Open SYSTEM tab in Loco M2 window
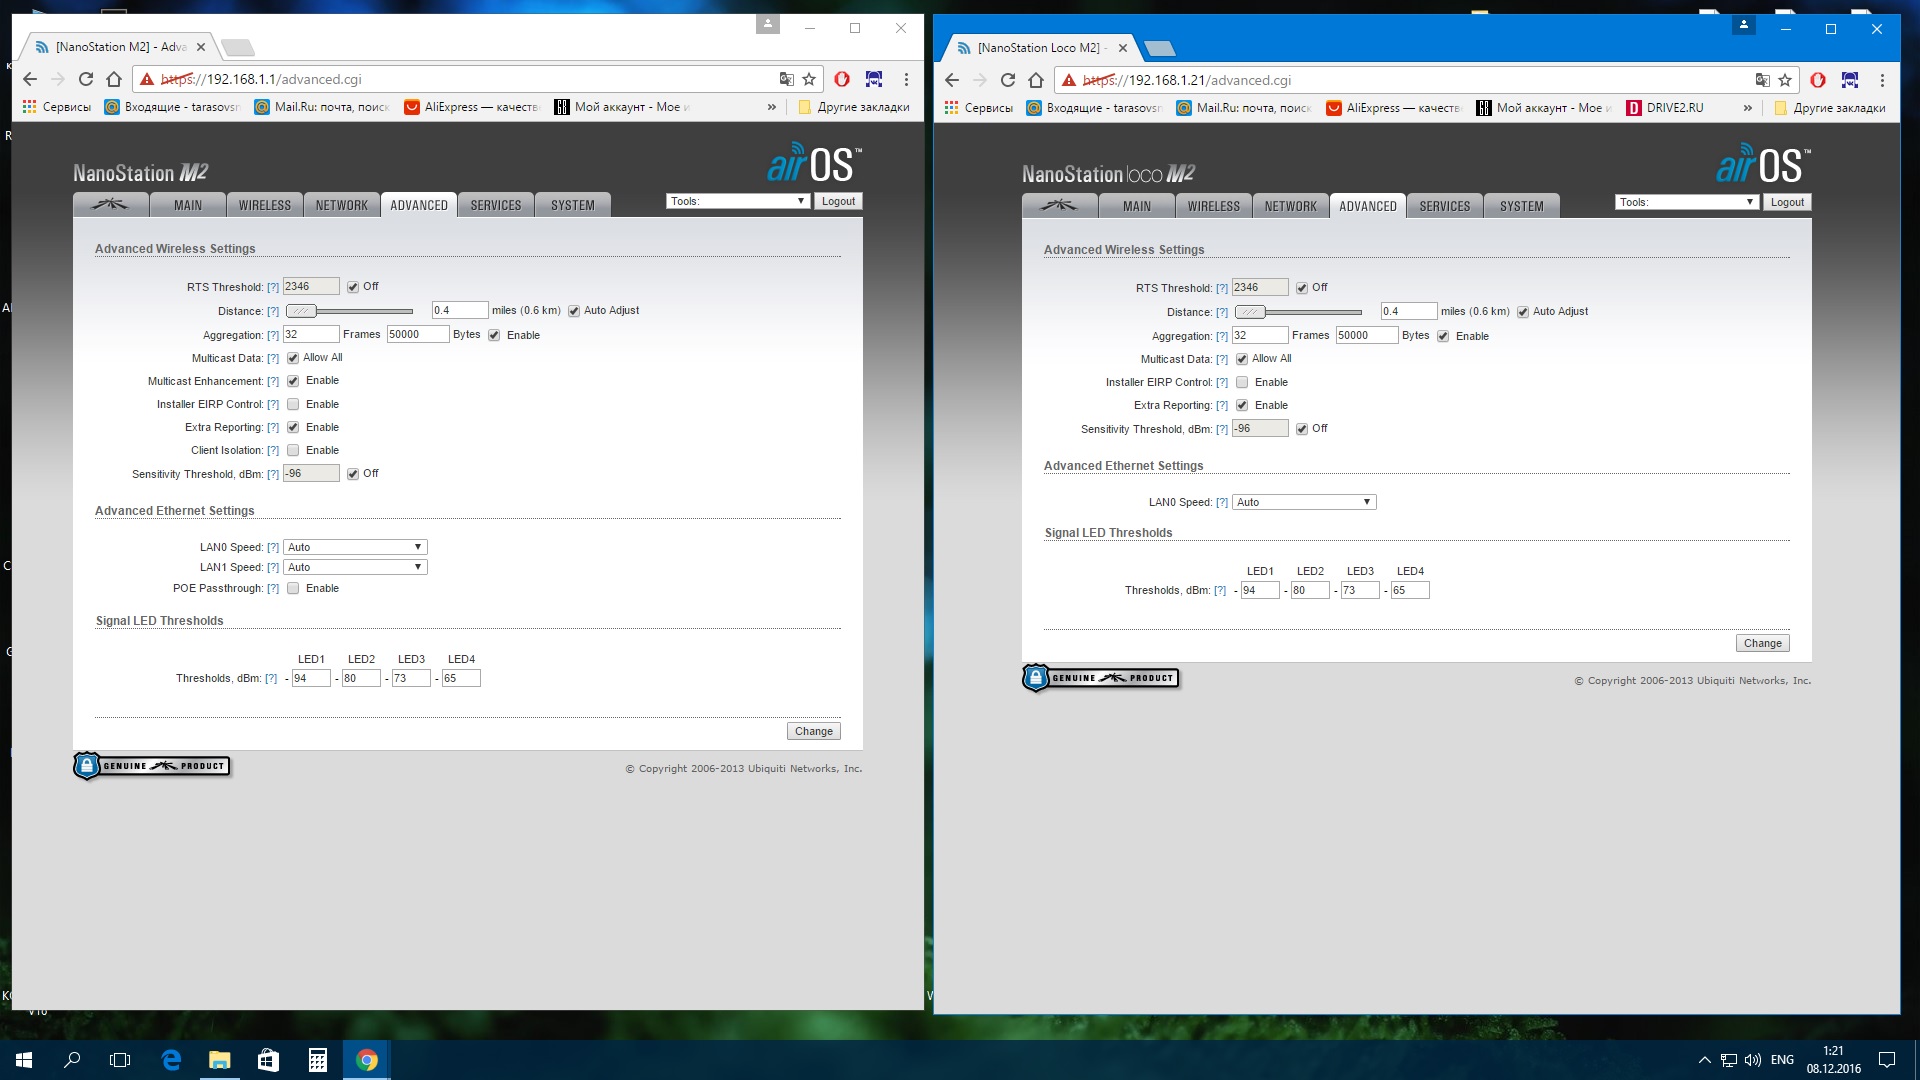 [1522, 206]
